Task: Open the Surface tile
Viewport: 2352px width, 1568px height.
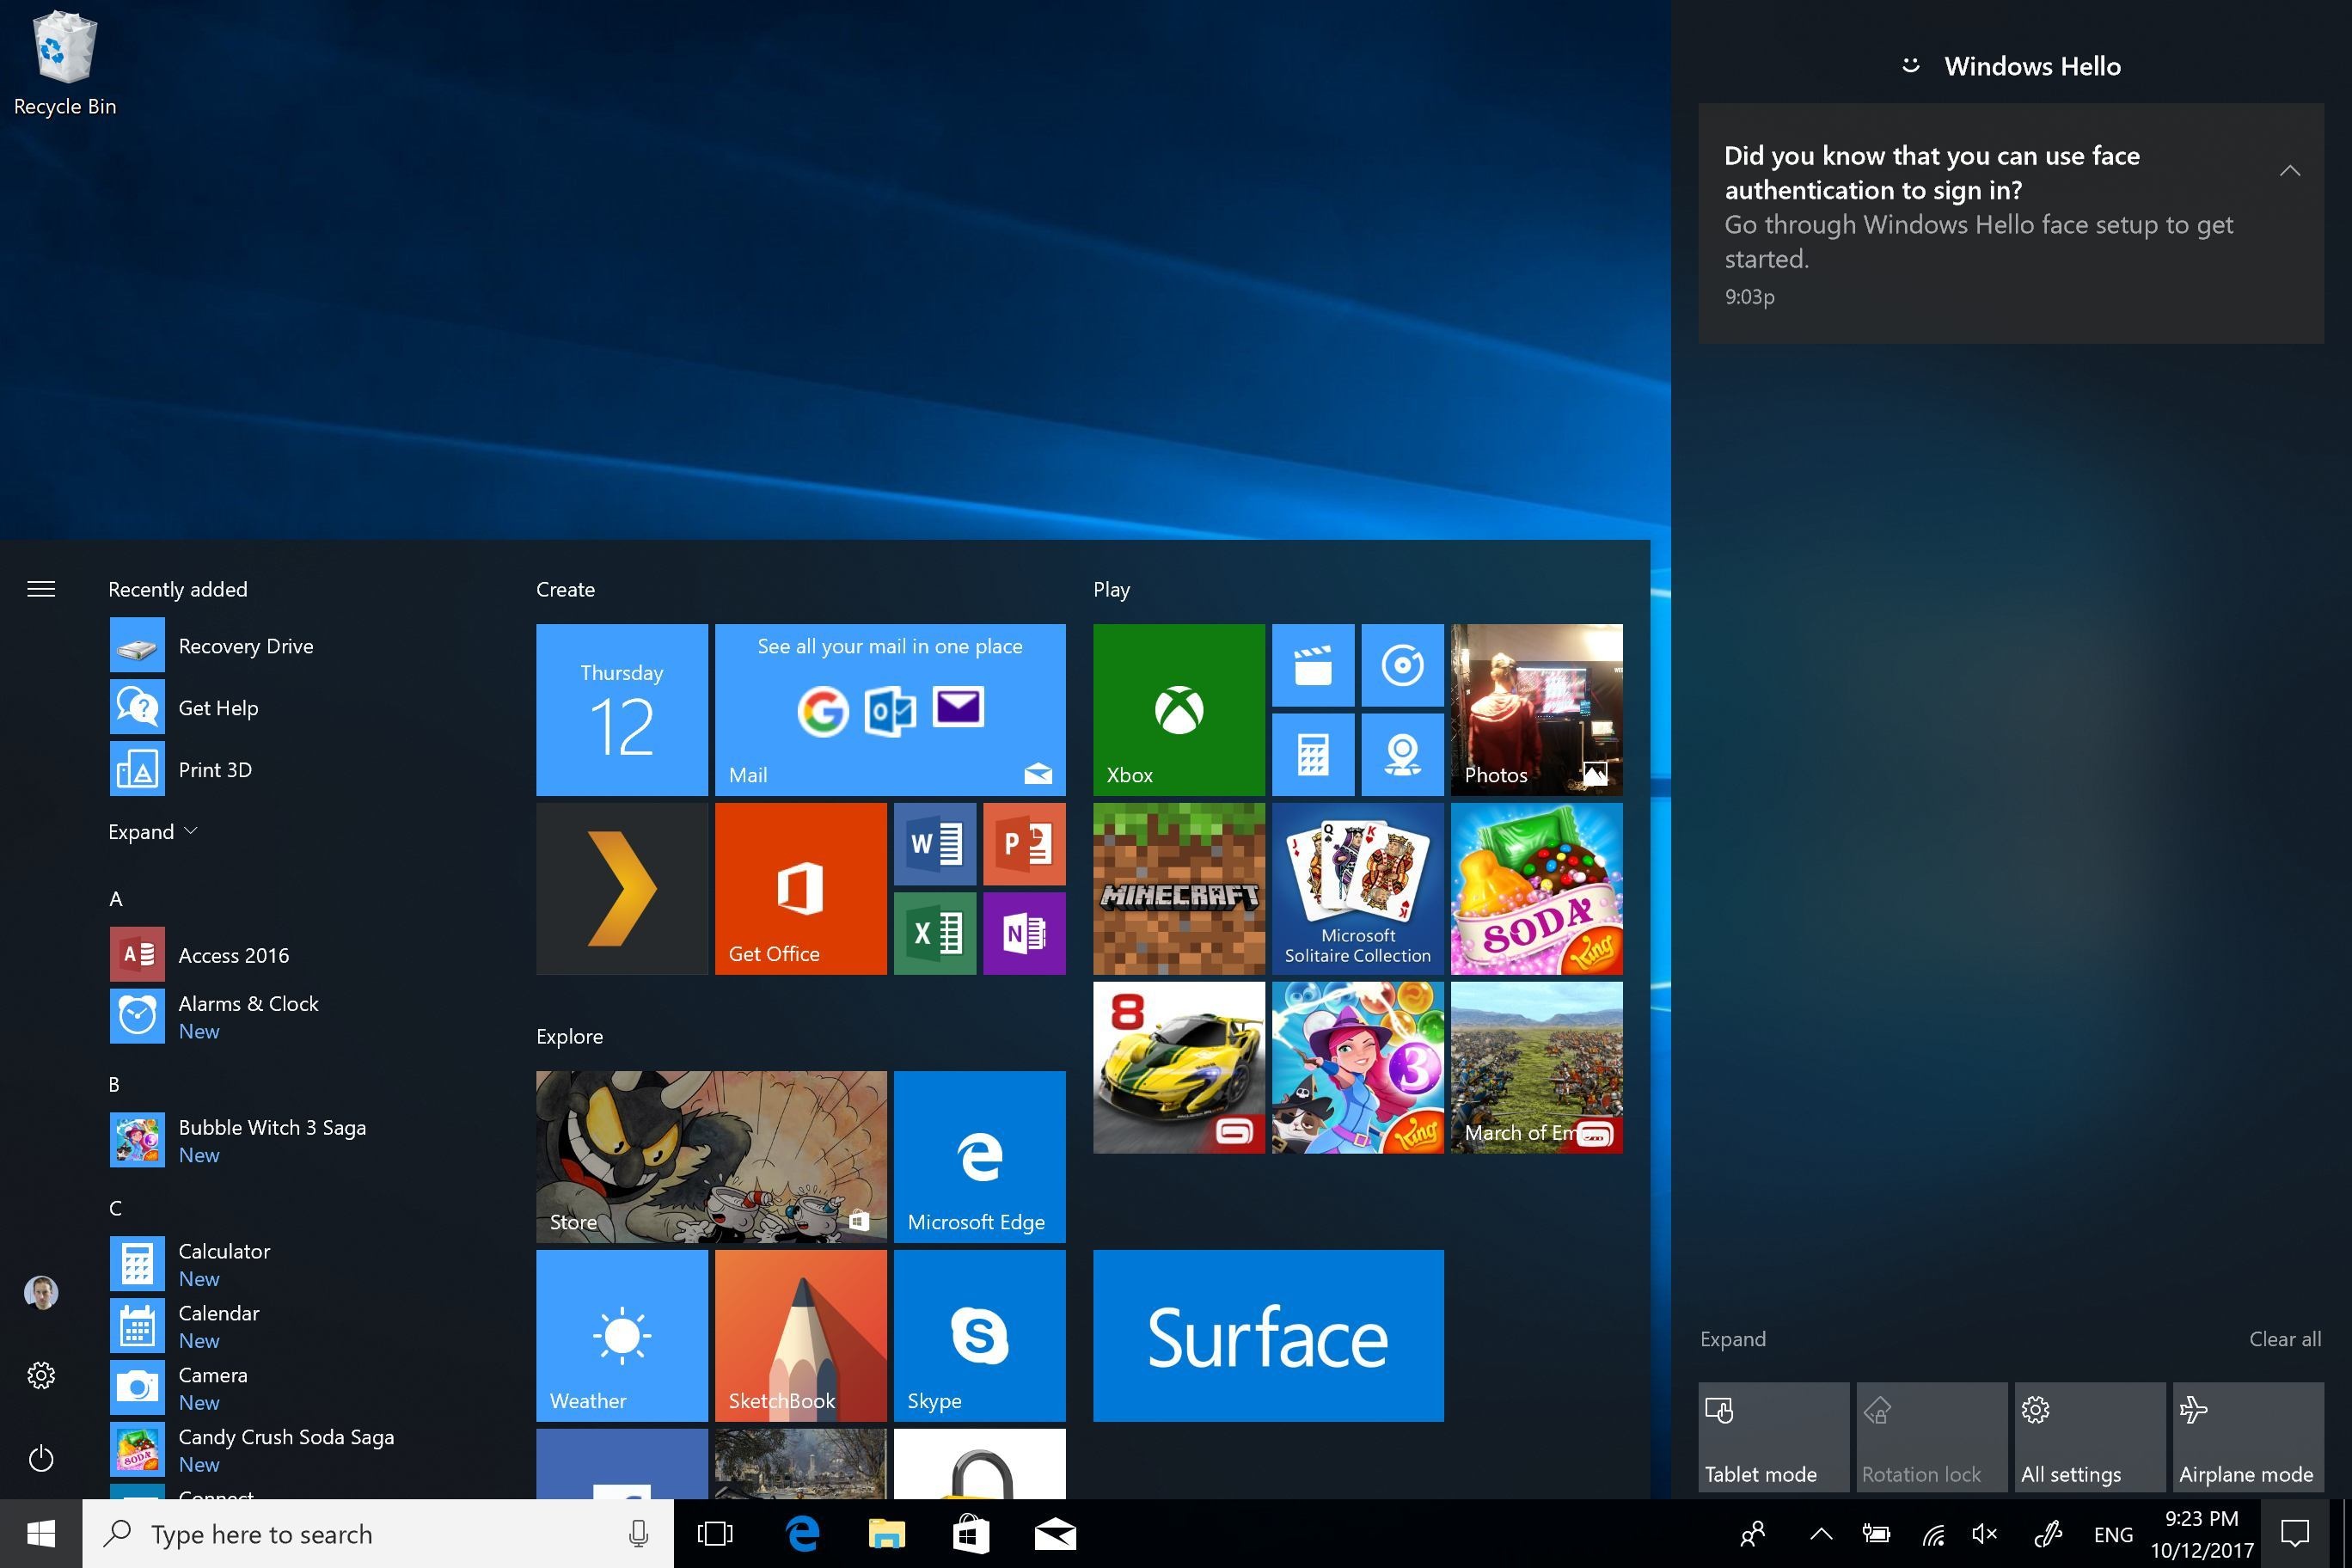Action: point(1268,1335)
